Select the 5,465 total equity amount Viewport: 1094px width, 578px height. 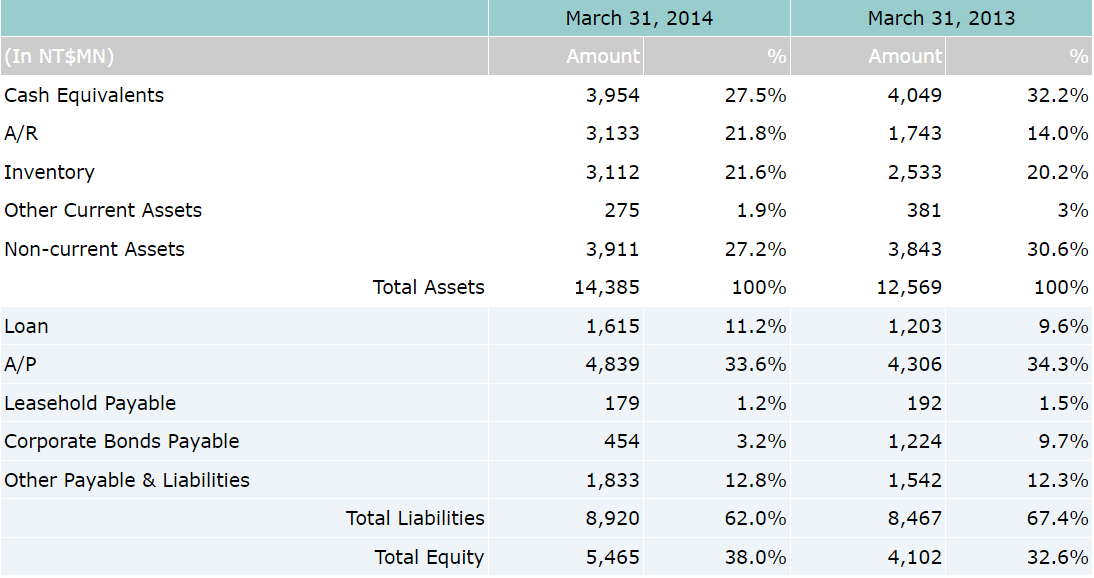(x=612, y=557)
